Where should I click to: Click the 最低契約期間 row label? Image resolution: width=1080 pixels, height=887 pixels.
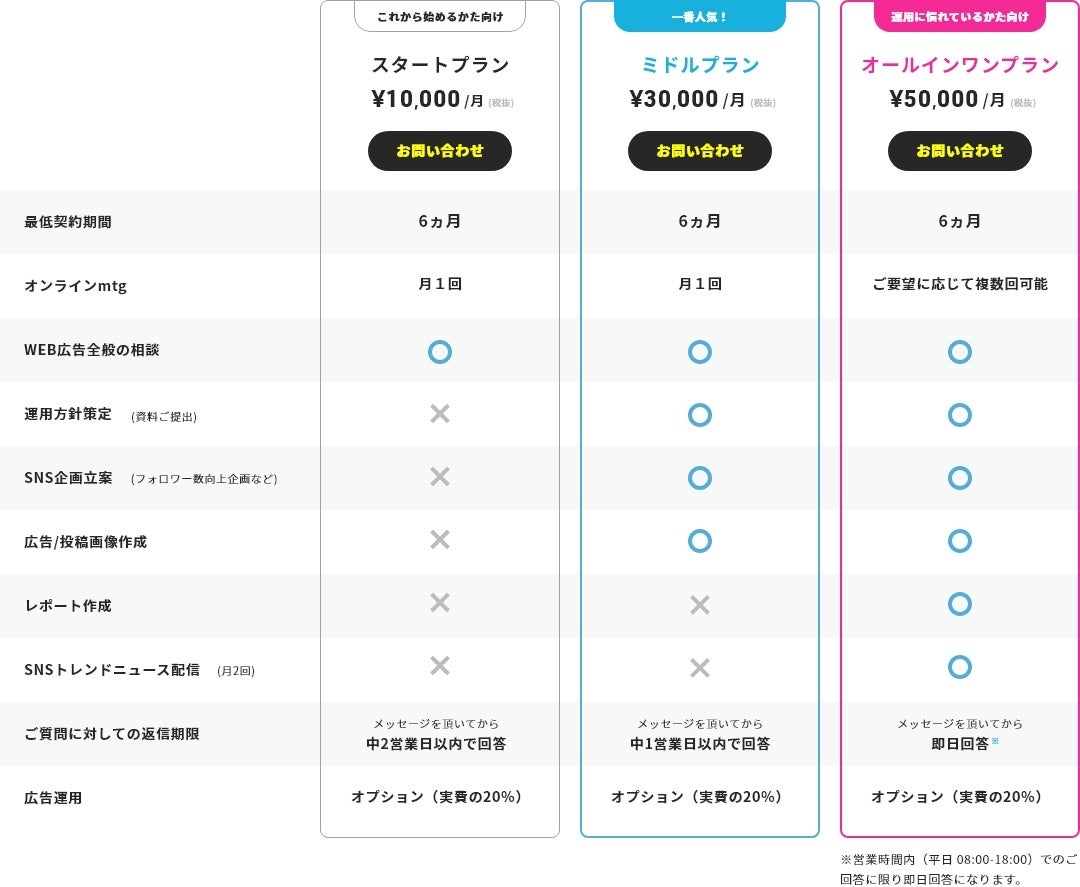coord(68,222)
